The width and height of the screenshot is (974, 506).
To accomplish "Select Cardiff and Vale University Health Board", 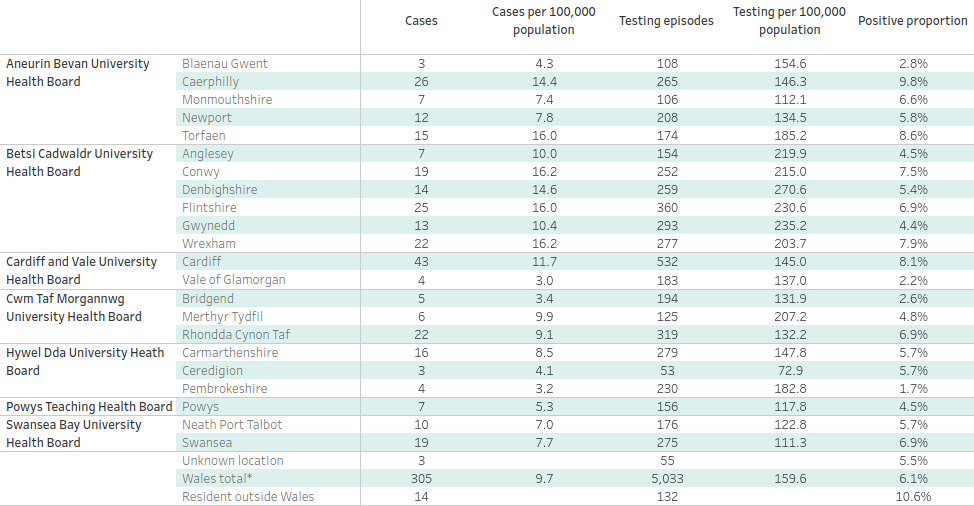I will point(81,271).
